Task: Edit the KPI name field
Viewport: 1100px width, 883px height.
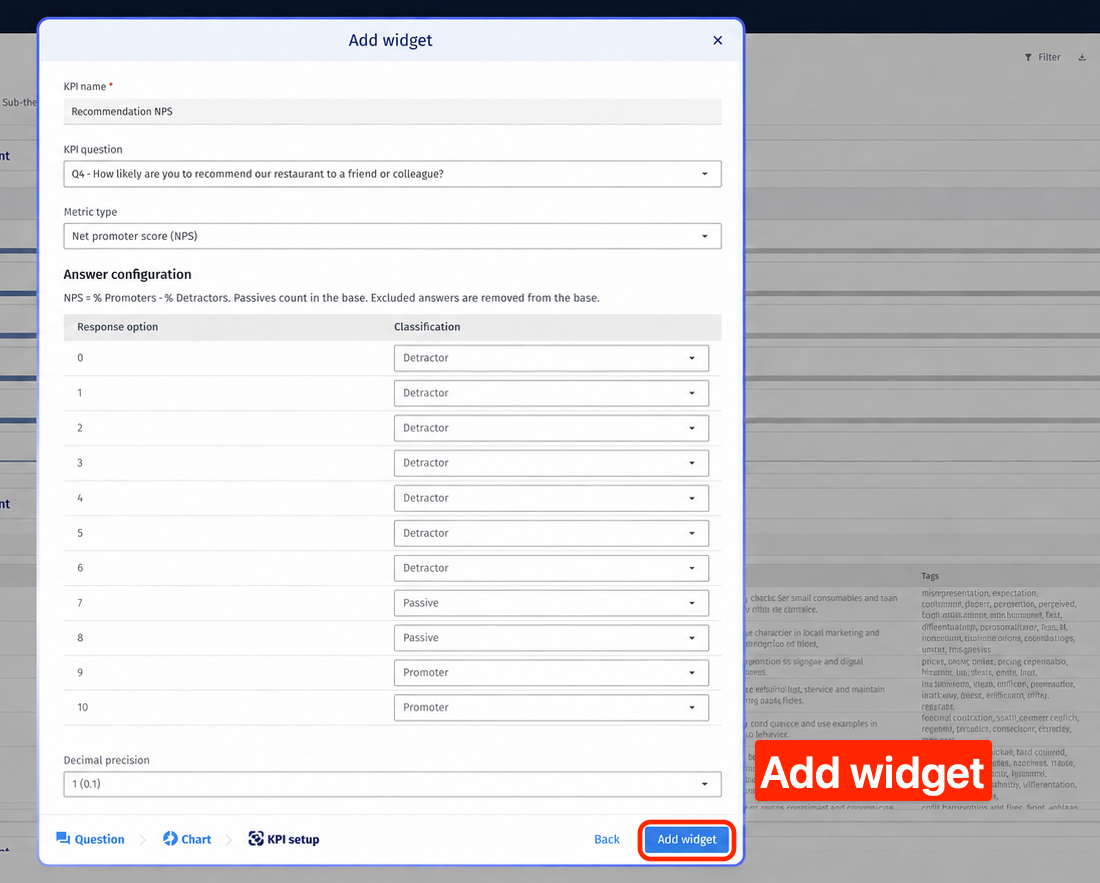Action: tap(392, 112)
